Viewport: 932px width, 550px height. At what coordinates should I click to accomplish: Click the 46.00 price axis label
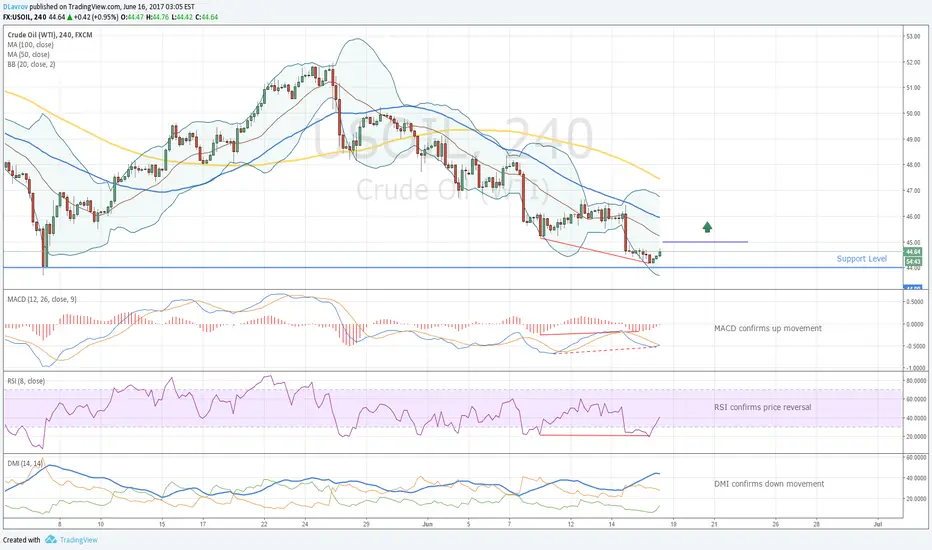pyautogui.click(x=913, y=216)
